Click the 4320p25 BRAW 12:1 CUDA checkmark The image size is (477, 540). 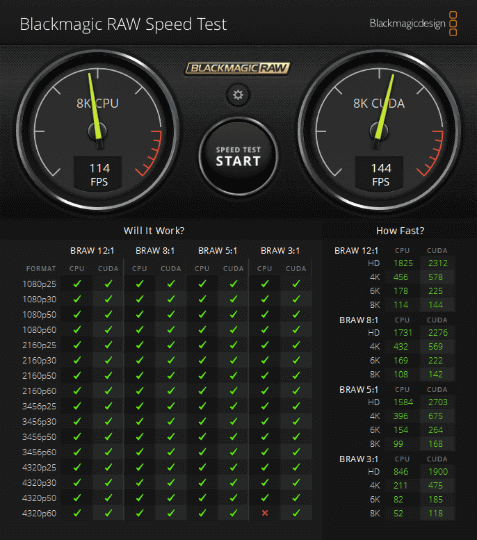[x=108, y=467]
